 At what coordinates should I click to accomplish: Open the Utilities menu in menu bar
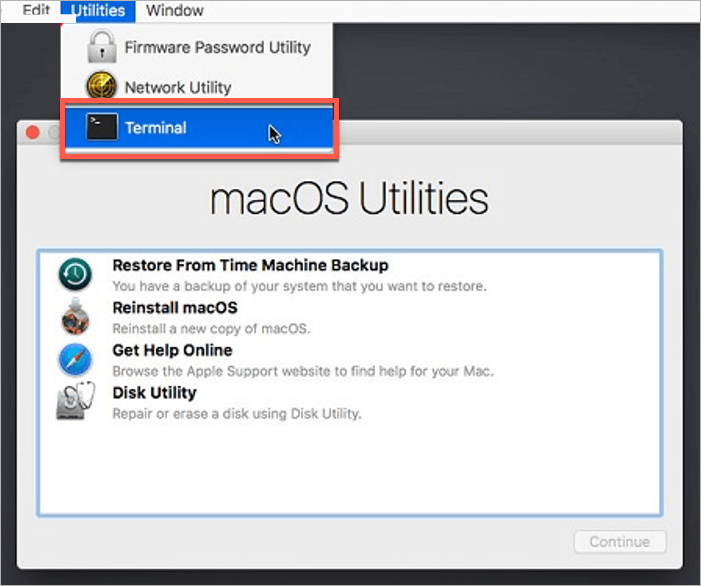[98, 10]
